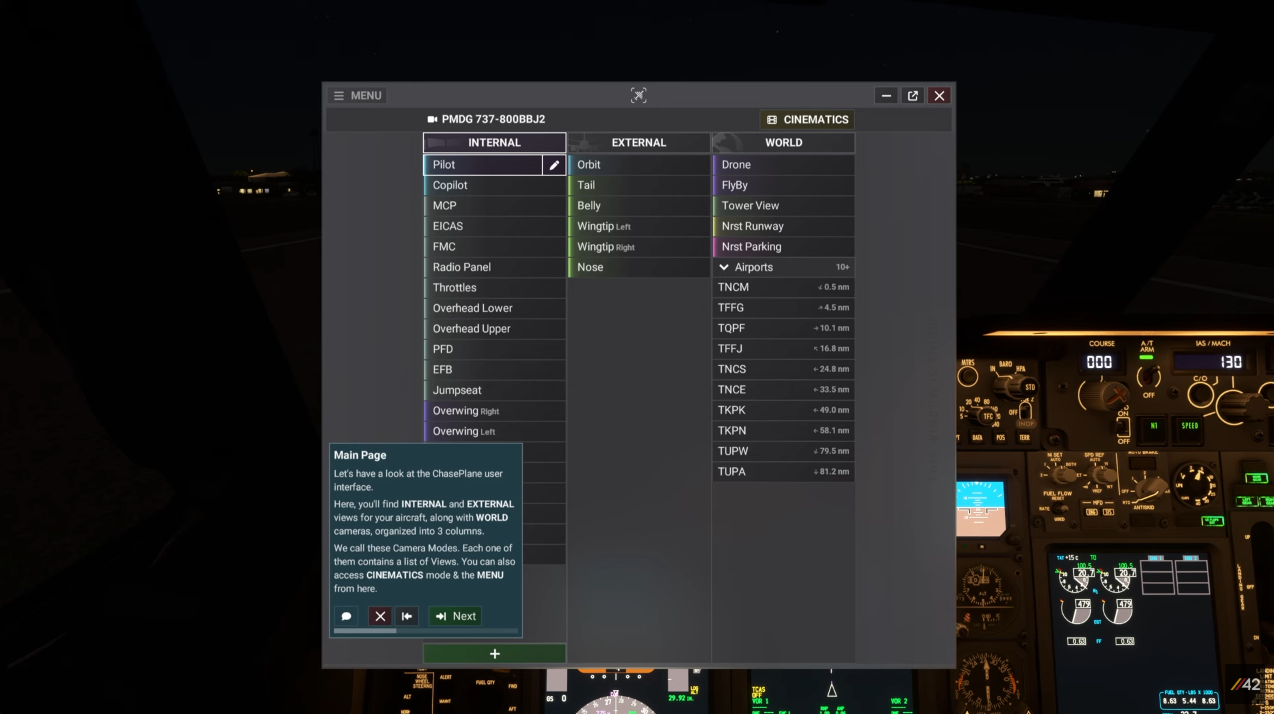Viewport: 1274px width, 714px height.
Task: Select the Pilot internal view
Action: pos(483,165)
